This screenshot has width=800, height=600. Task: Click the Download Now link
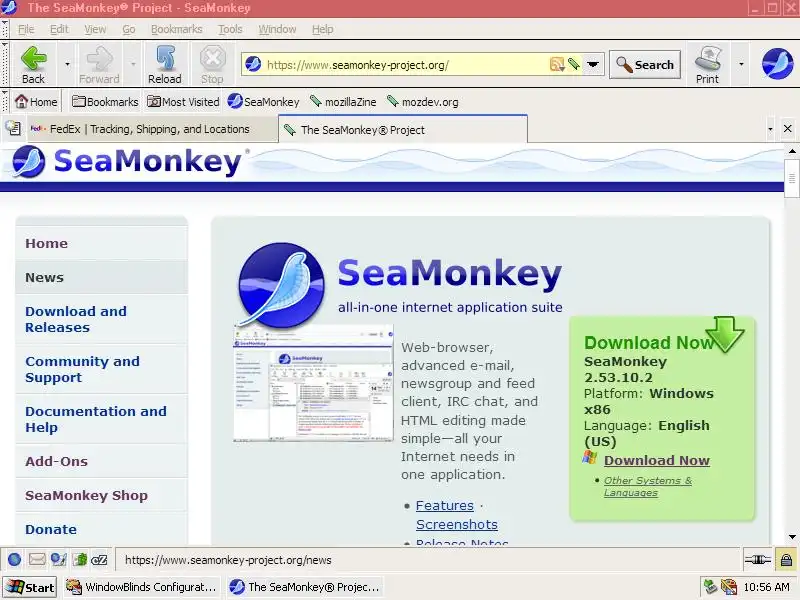(657, 460)
